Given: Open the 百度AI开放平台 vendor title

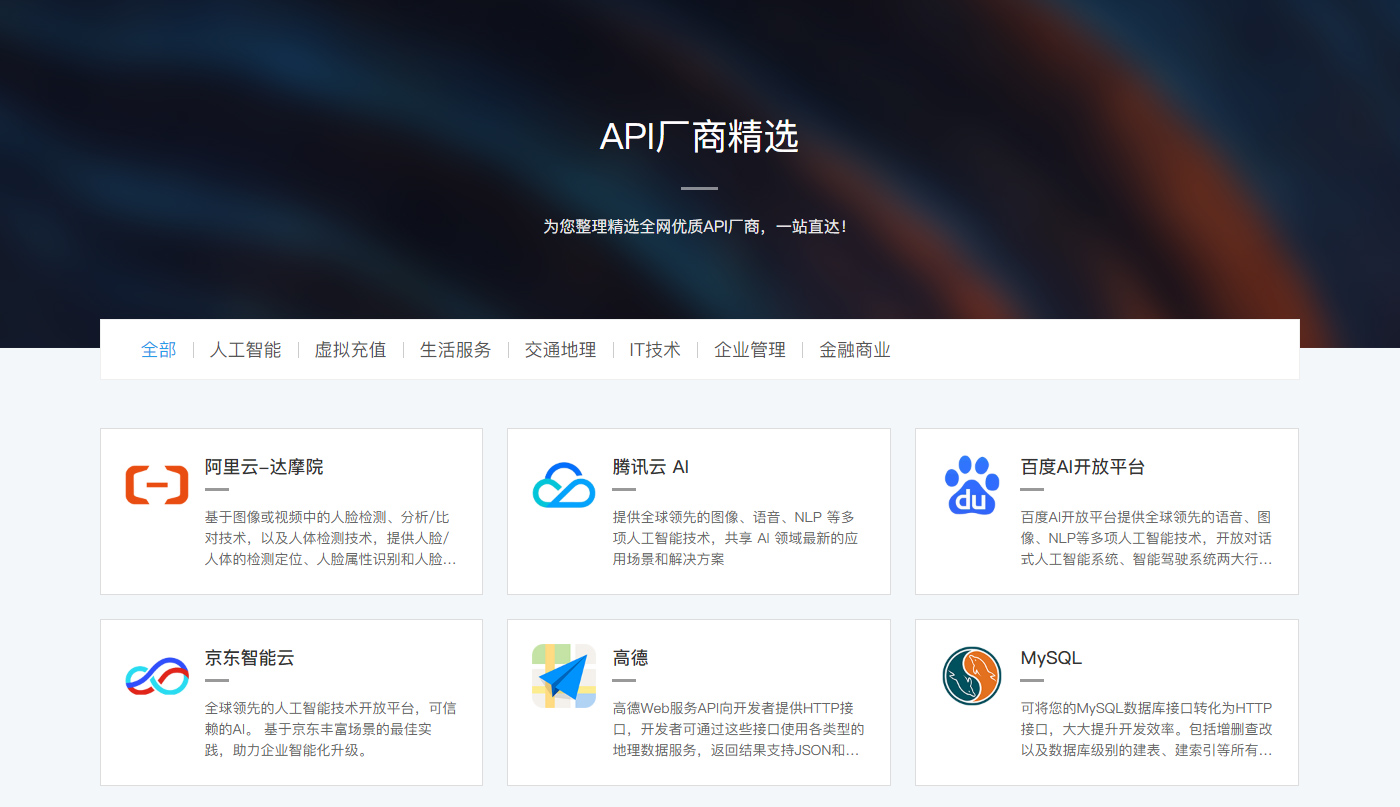Looking at the screenshot, I should pyautogui.click(x=1083, y=467).
